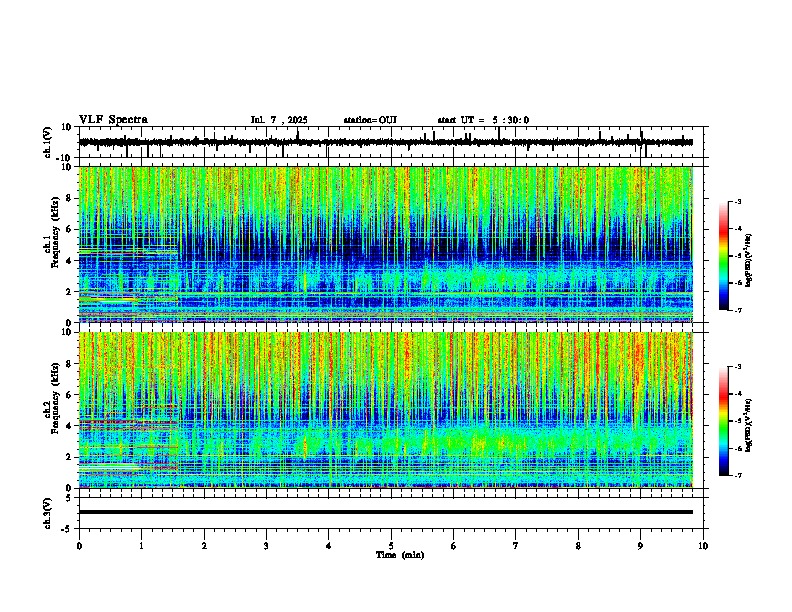
Task: Click the time axis tick label "9"
Action: coord(640,546)
